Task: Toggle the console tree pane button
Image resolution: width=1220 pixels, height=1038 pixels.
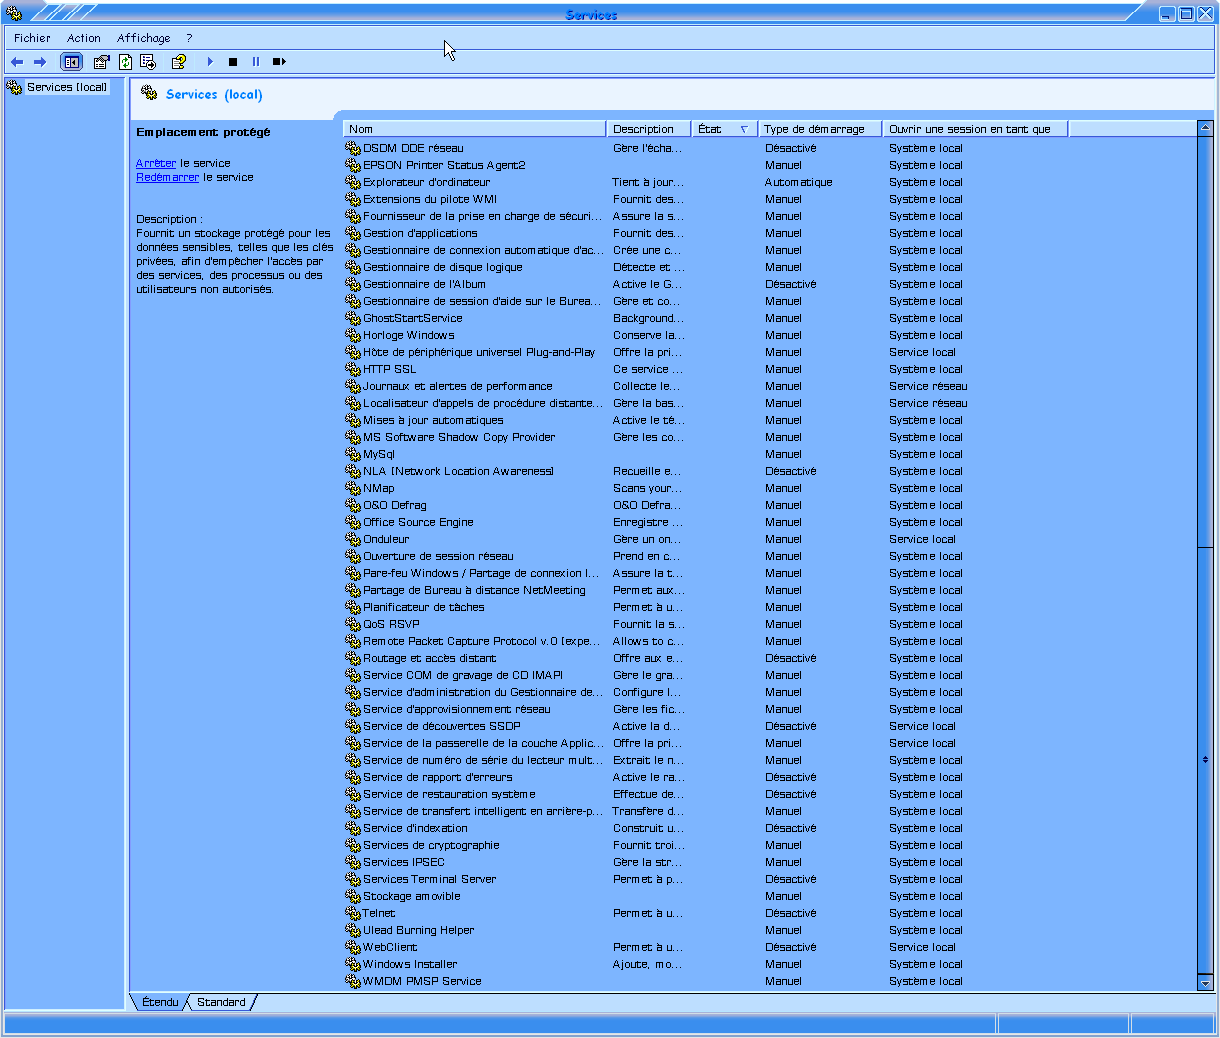Action: pyautogui.click(x=71, y=62)
